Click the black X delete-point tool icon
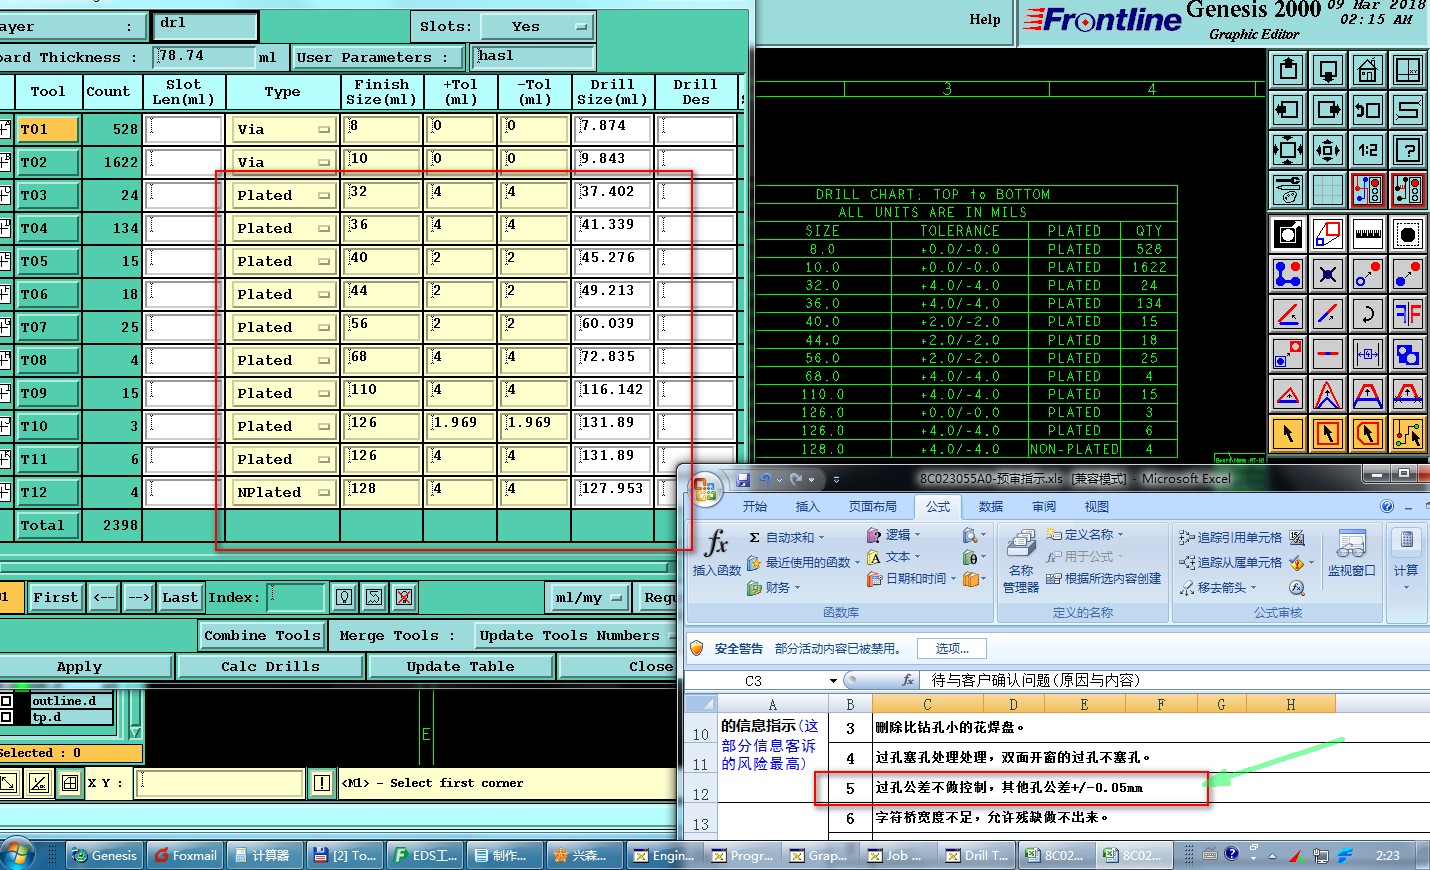This screenshot has width=1430, height=870. tap(1328, 274)
